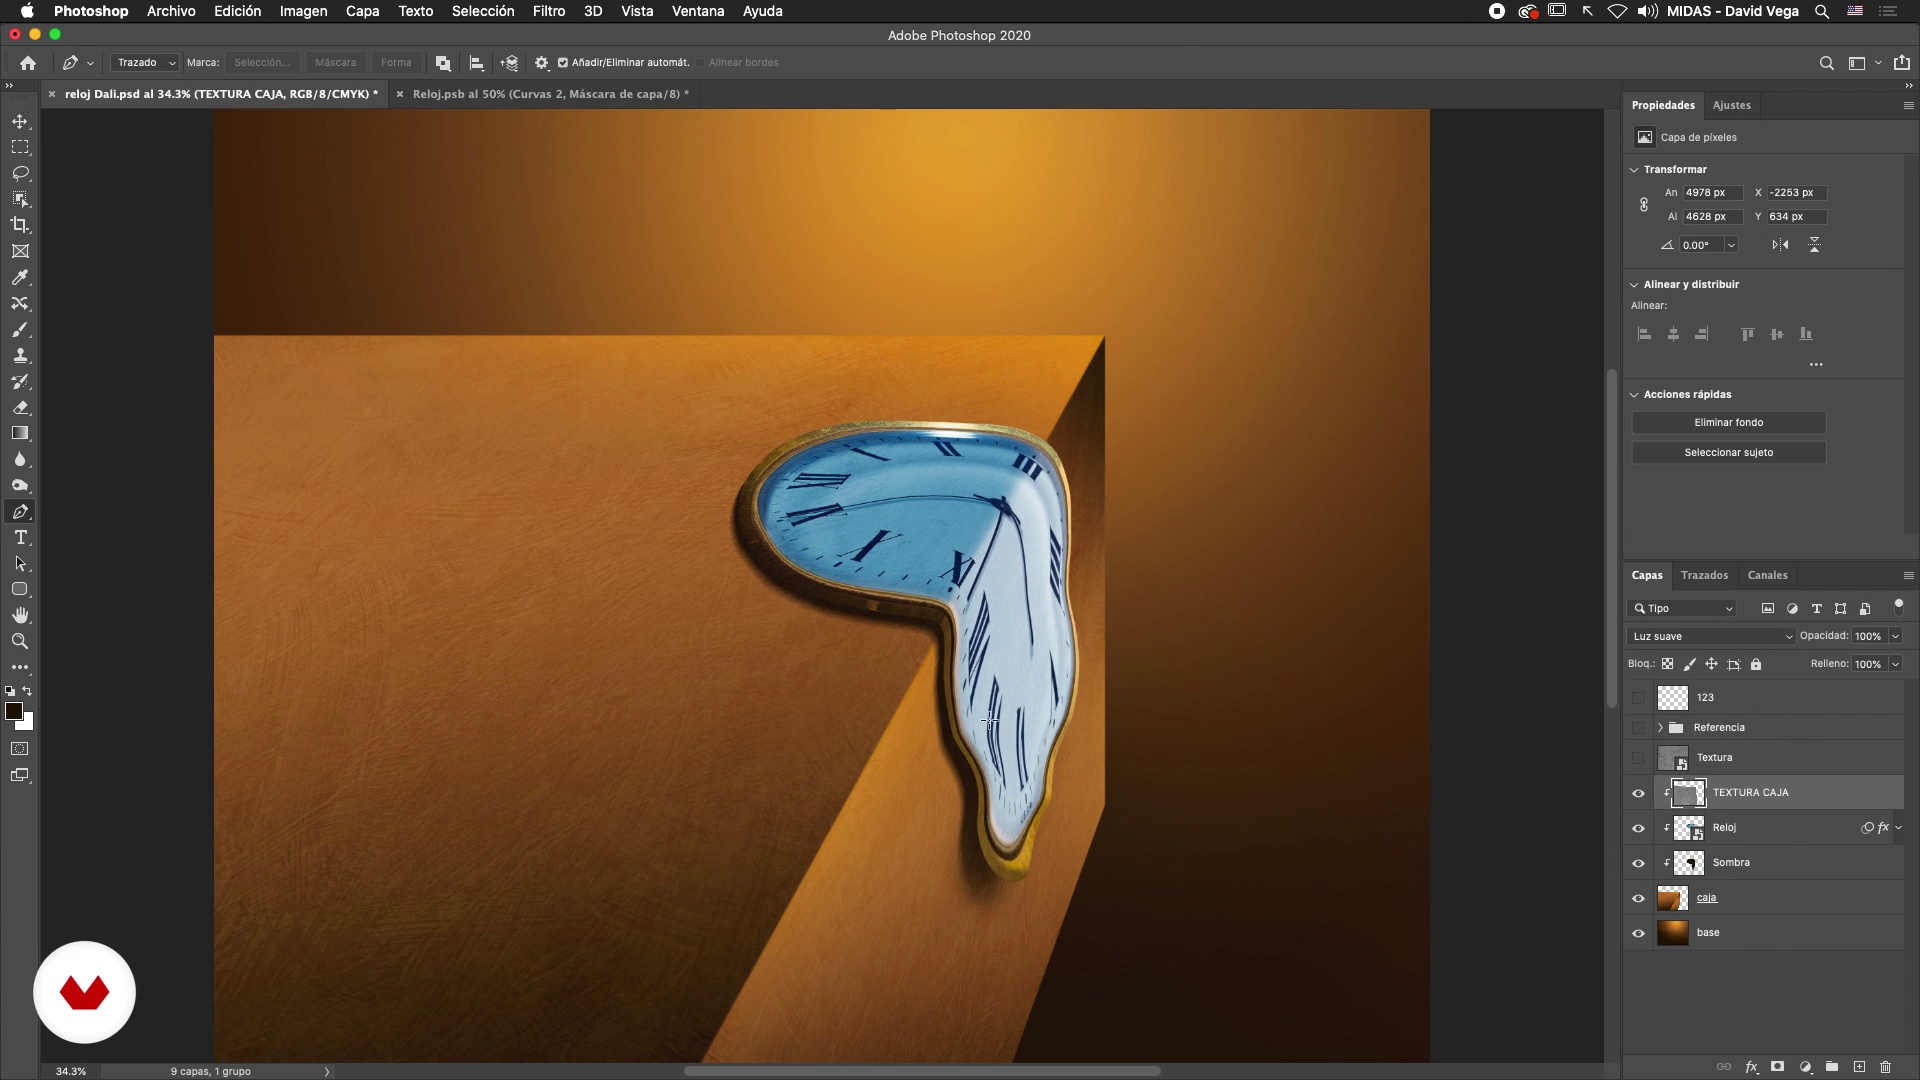This screenshot has height=1080, width=1920.
Task: Add layer style fx icon at bottom
Action: tap(1751, 1067)
